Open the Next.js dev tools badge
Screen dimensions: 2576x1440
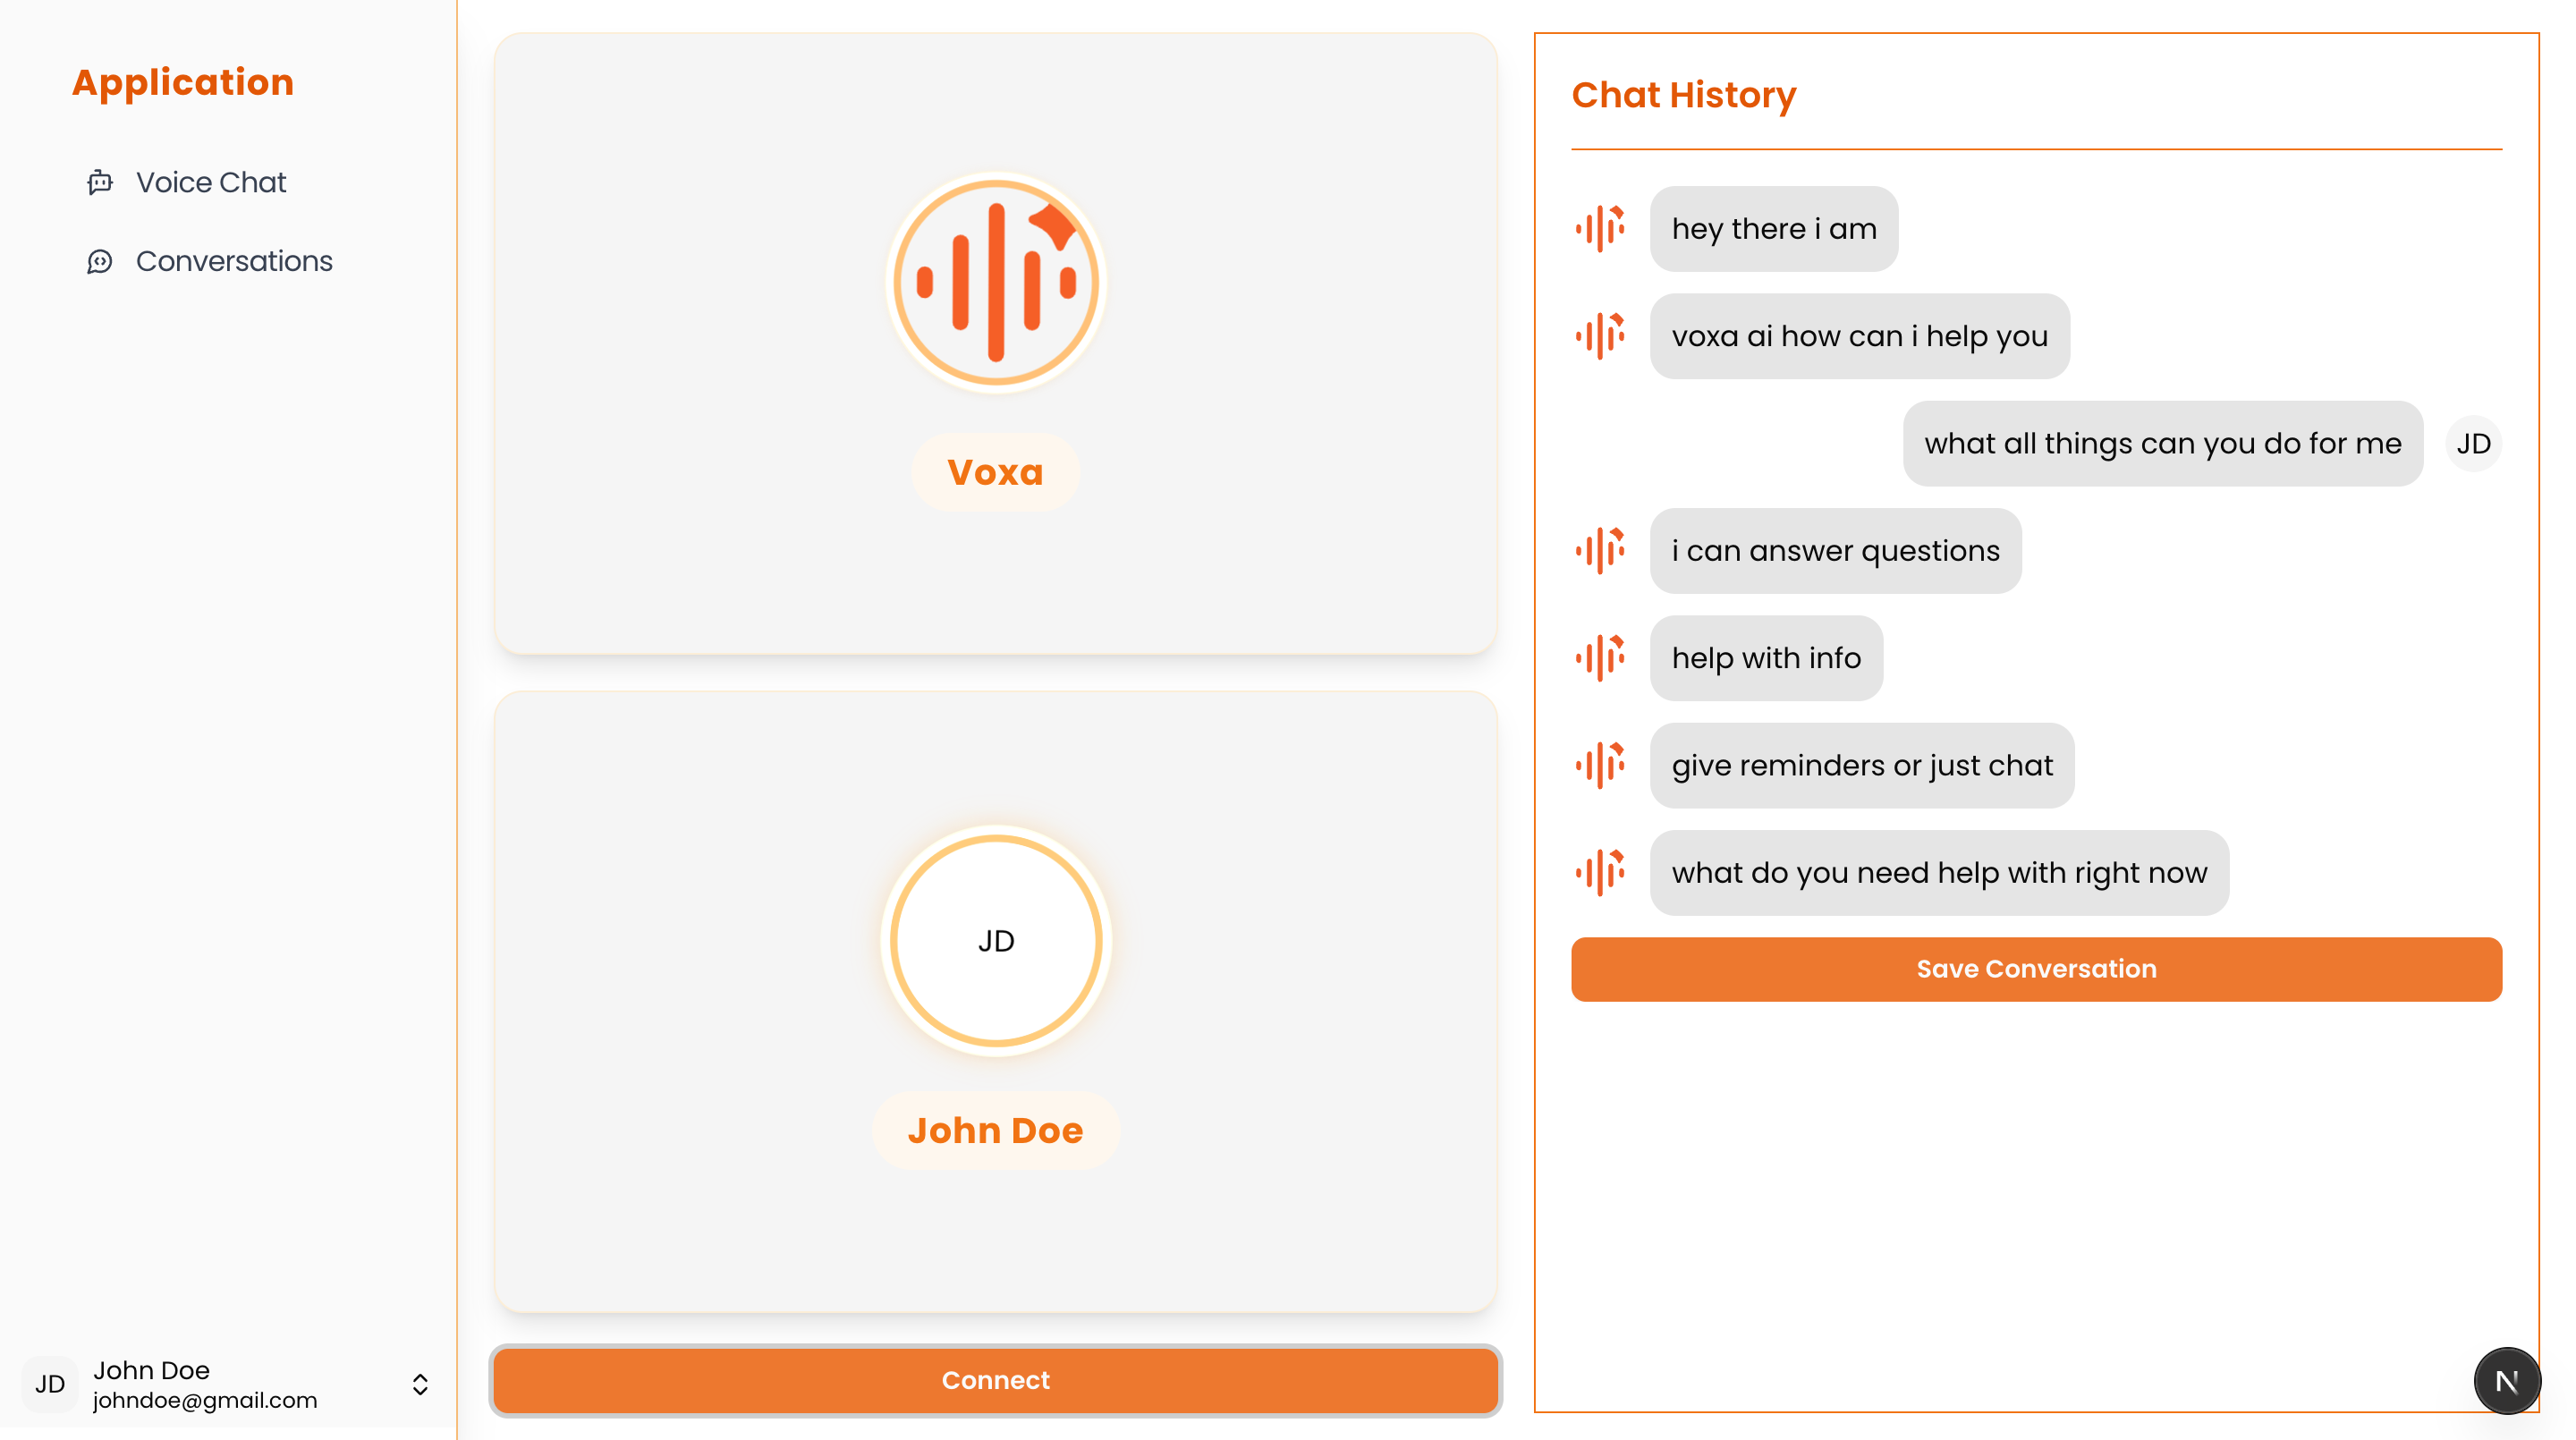(x=2506, y=1381)
